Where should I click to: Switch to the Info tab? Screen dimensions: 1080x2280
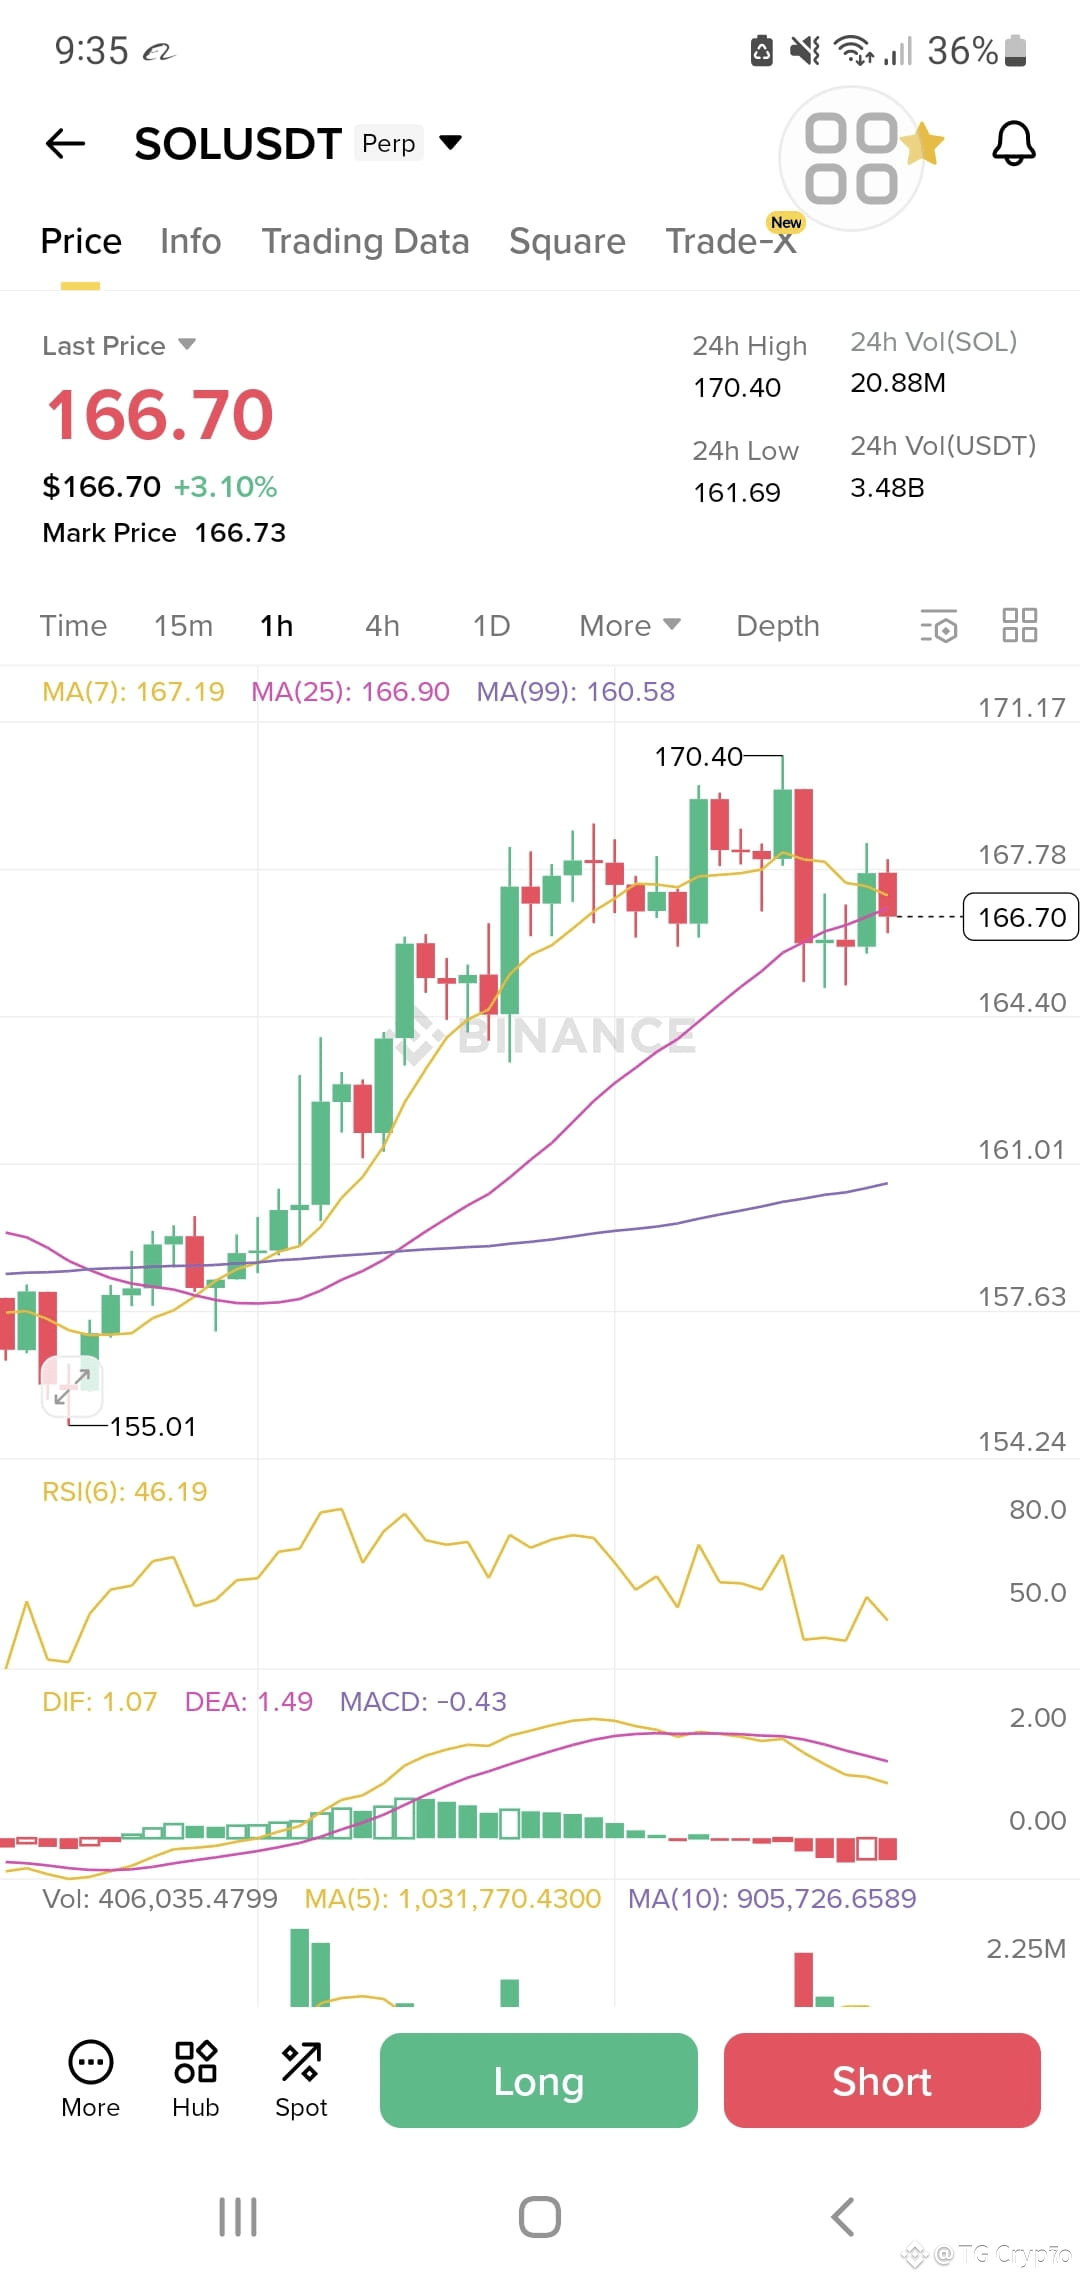pyautogui.click(x=190, y=241)
